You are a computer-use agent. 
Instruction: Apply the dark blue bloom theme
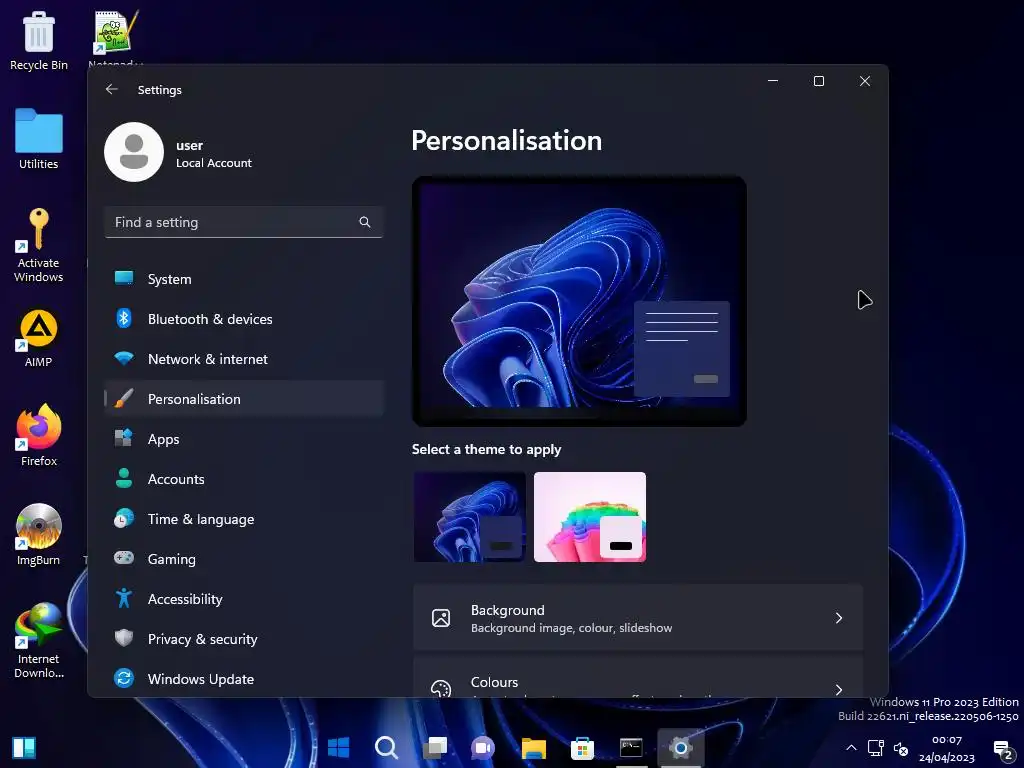click(x=470, y=517)
